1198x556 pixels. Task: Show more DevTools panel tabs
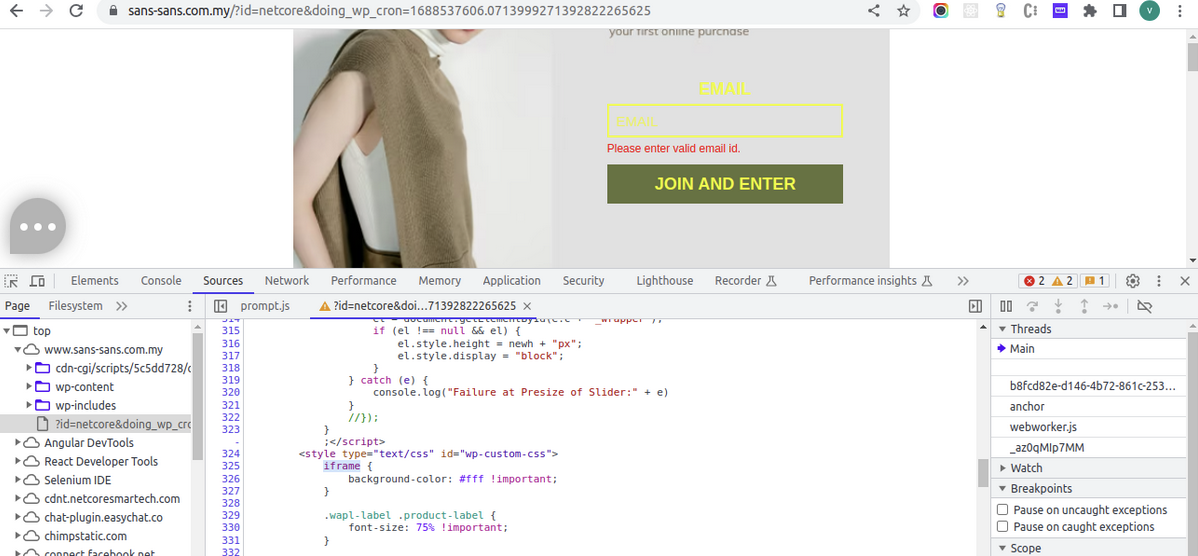tap(963, 281)
